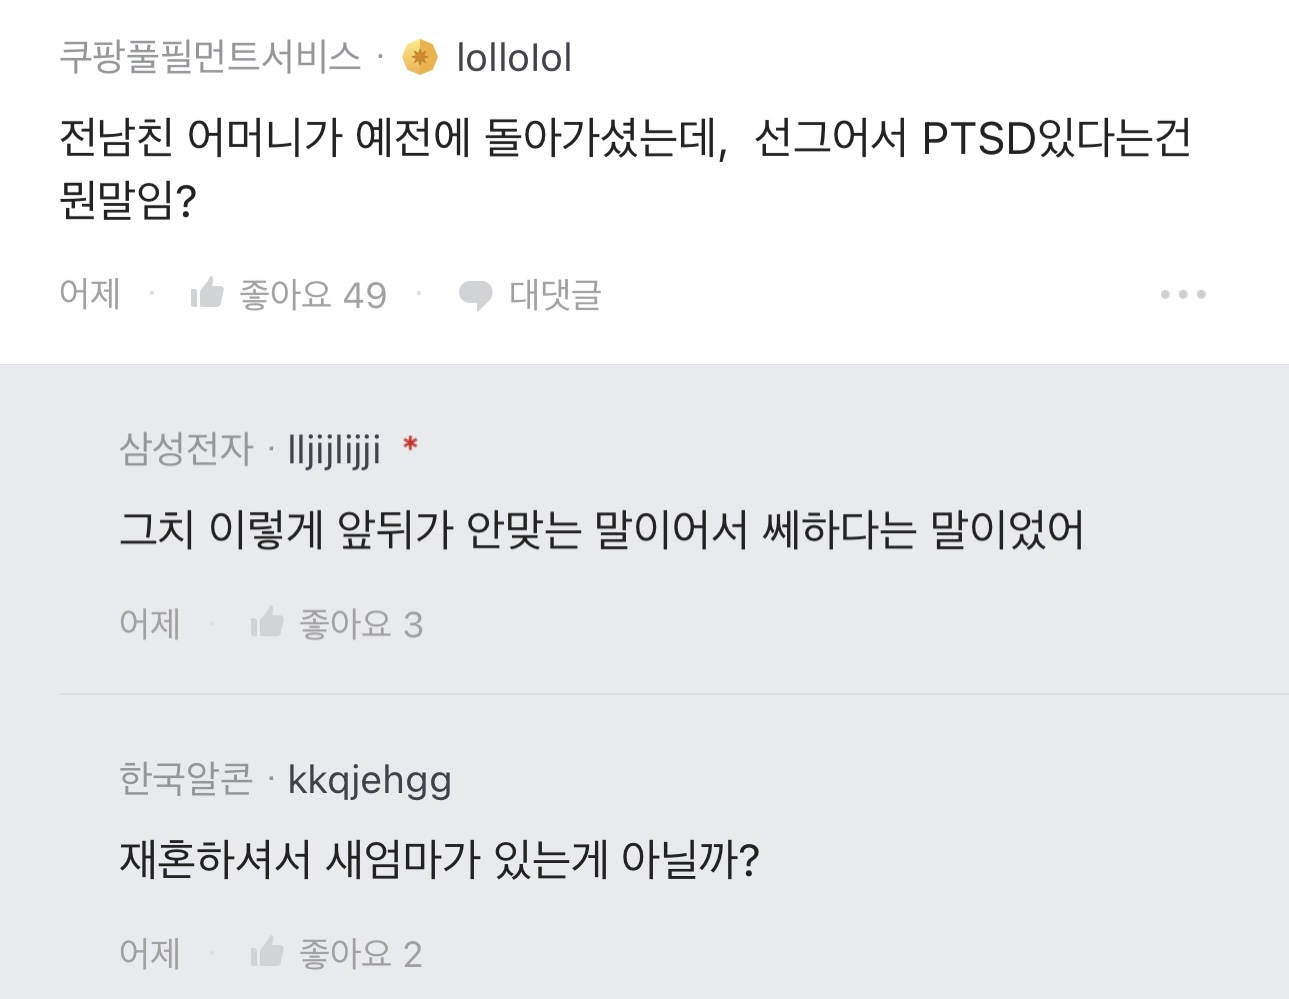Click the 대댓글 reply bubble icon
Image resolution: width=1289 pixels, height=999 pixels.
[475, 295]
